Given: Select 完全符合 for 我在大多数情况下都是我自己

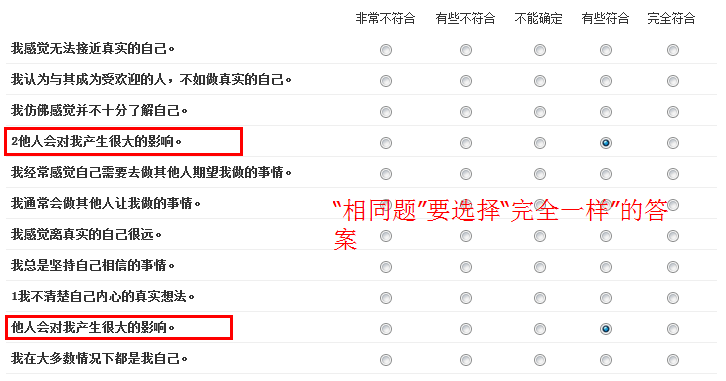Looking at the screenshot, I should click(x=673, y=360).
